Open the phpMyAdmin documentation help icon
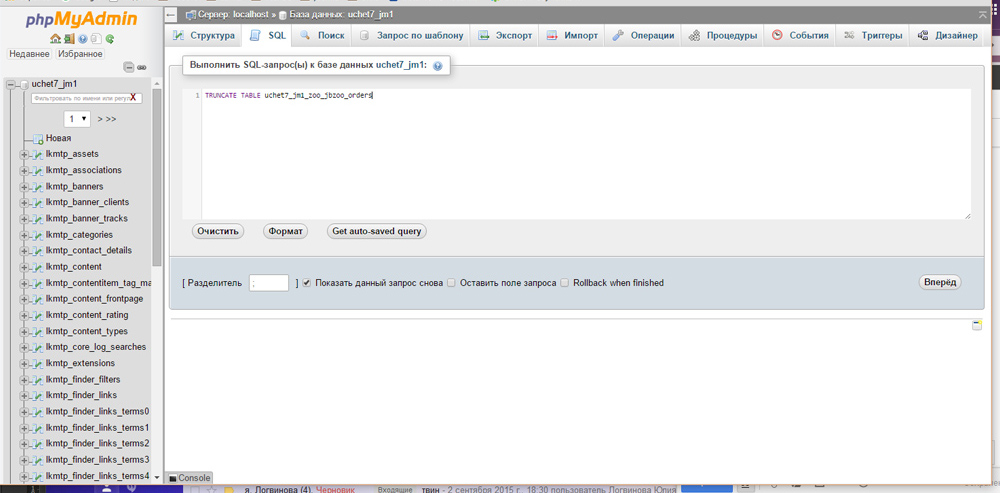 (83, 39)
